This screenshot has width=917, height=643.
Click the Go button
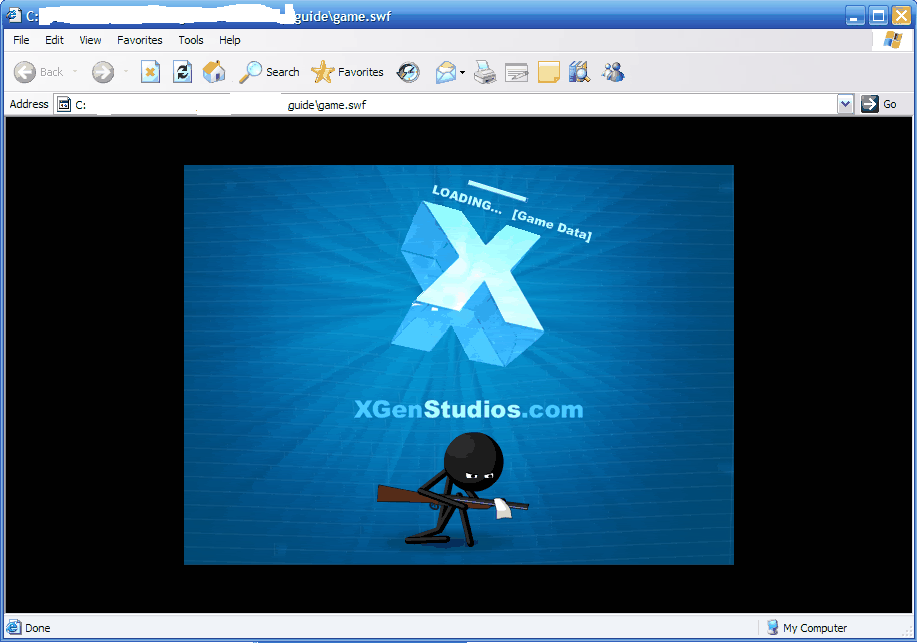point(880,104)
